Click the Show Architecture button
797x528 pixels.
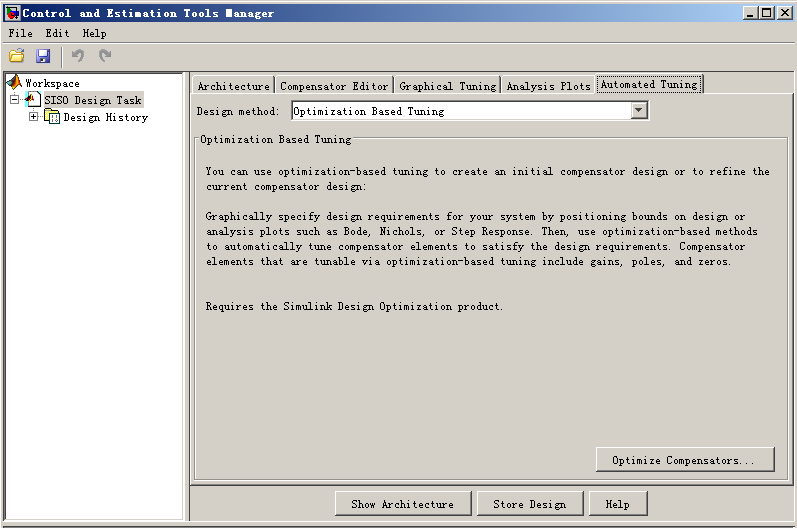click(403, 504)
